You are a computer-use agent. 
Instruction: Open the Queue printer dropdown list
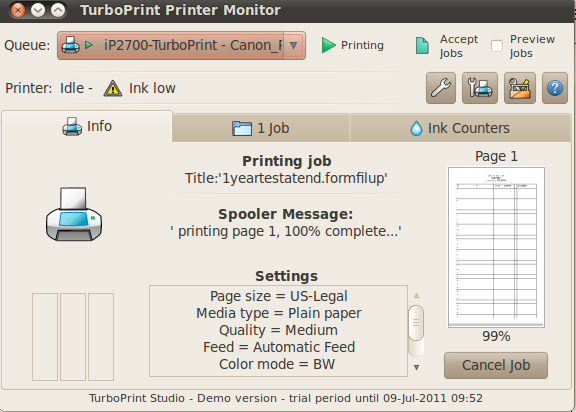tap(181, 45)
